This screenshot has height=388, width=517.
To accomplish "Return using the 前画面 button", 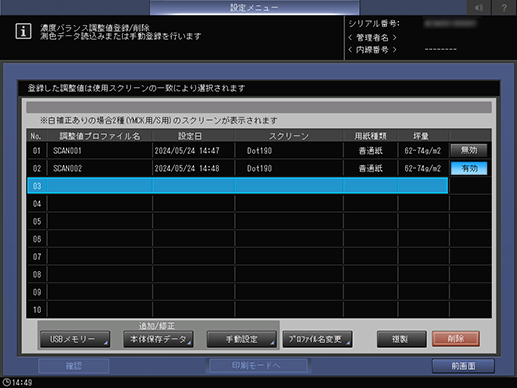I will coord(463,366).
